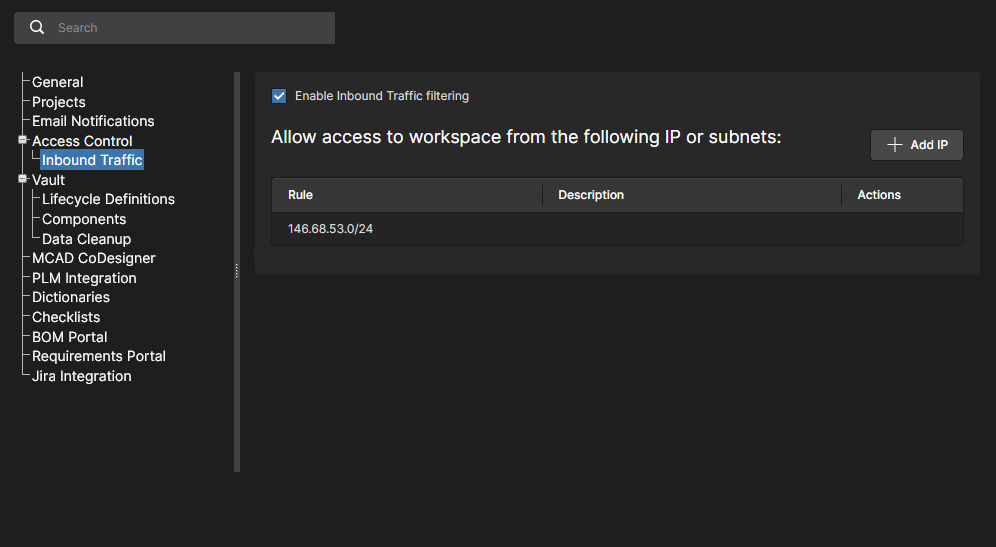This screenshot has width=996, height=547.
Task: Open Email Notifications settings
Action: pyautogui.click(x=93, y=121)
